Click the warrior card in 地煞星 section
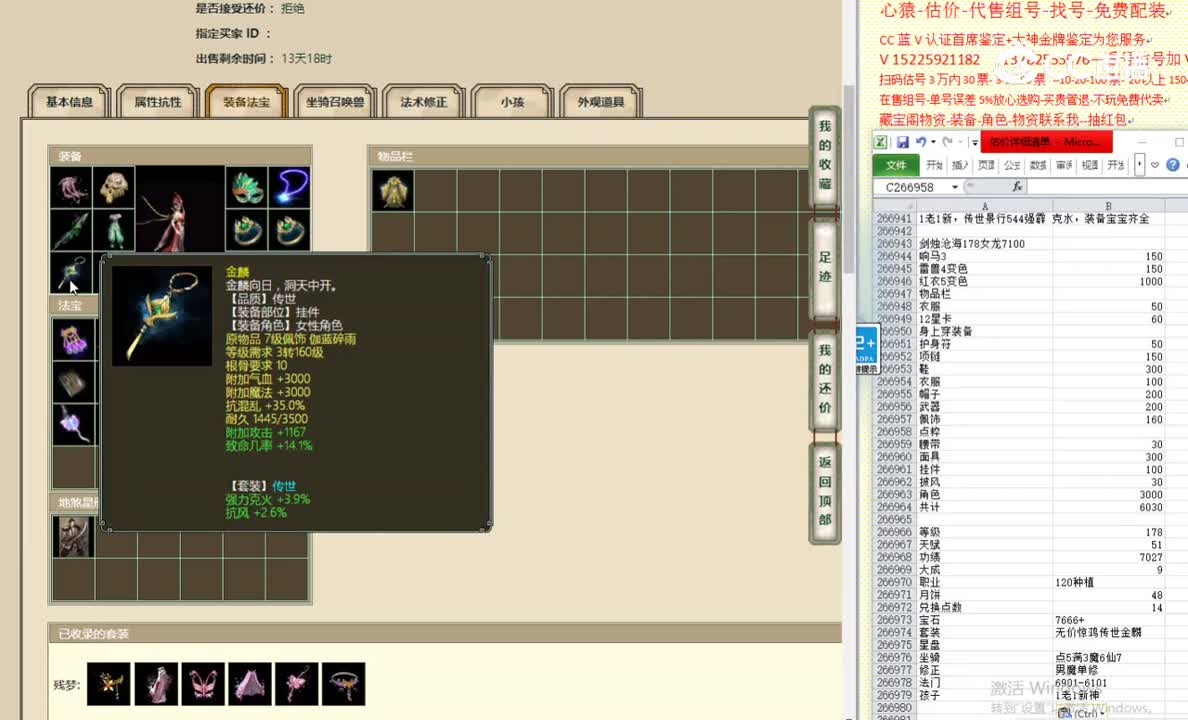 [73, 536]
